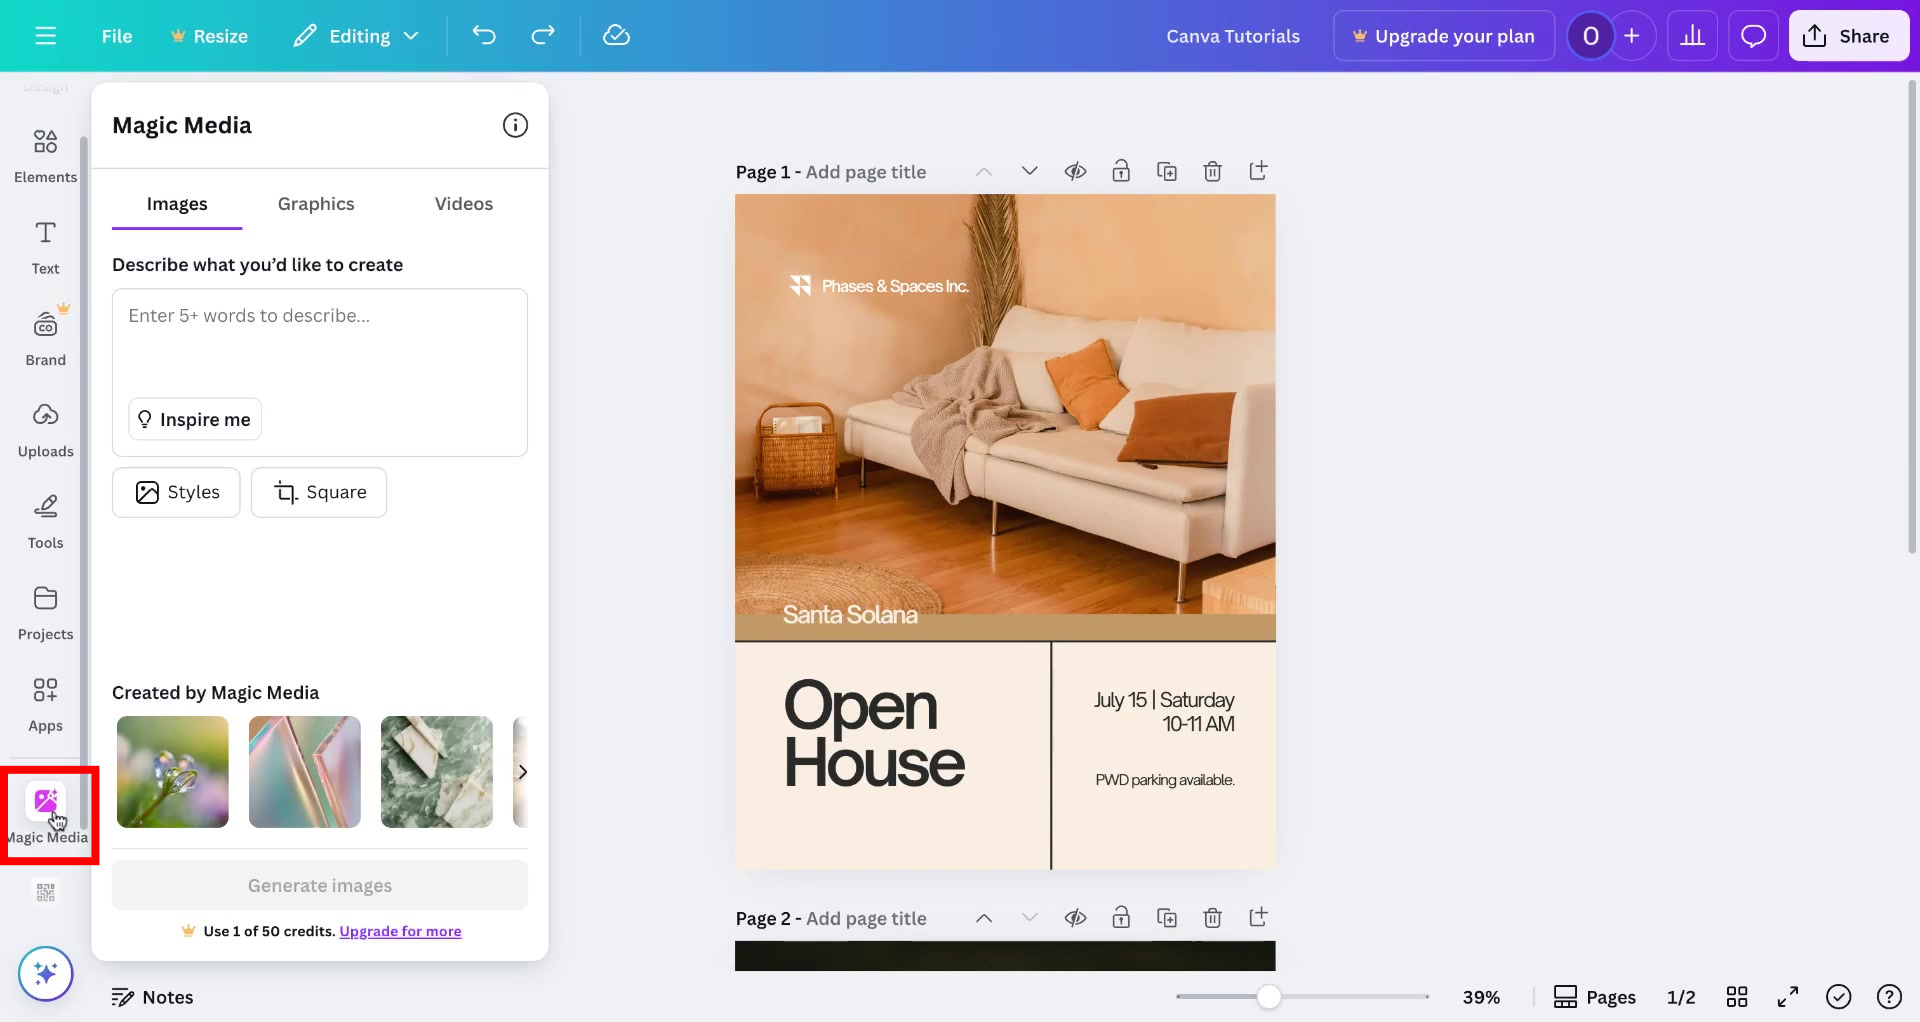
Task: Toggle visibility of Page 2
Action: [x=1076, y=917]
